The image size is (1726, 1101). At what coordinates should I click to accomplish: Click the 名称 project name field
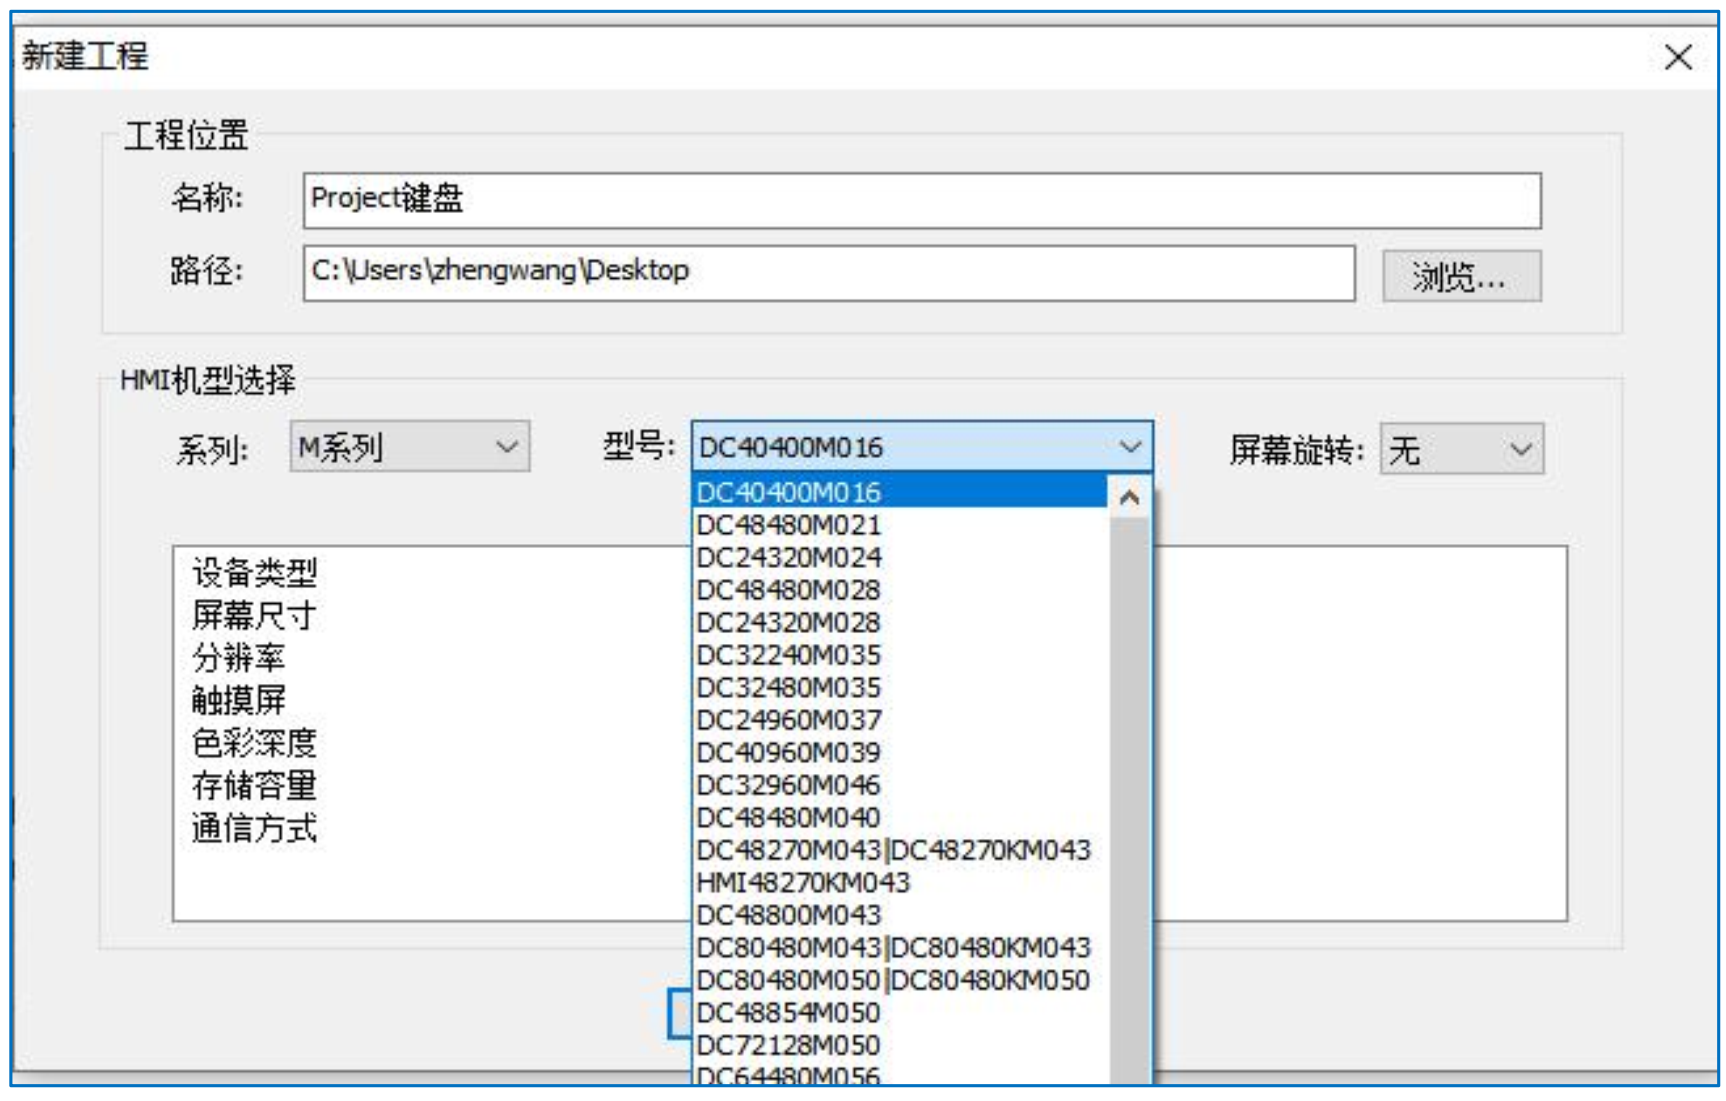click(920, 200)
